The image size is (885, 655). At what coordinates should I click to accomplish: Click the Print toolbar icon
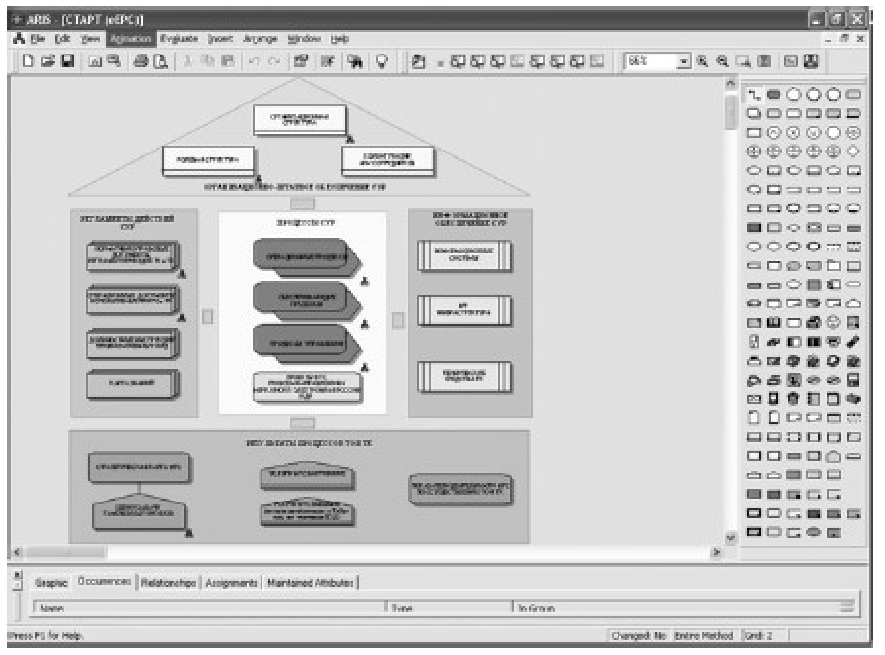coord(141,61)
